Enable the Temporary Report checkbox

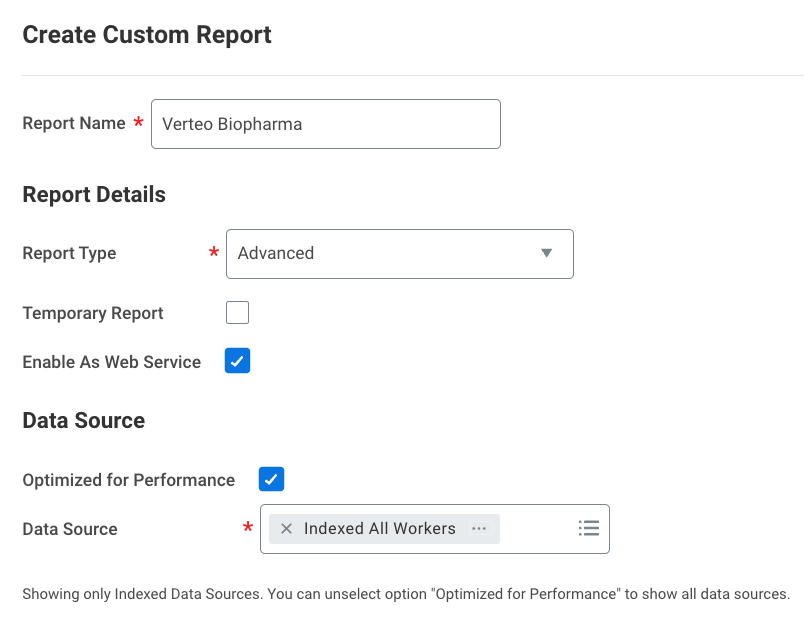point(238,313)
